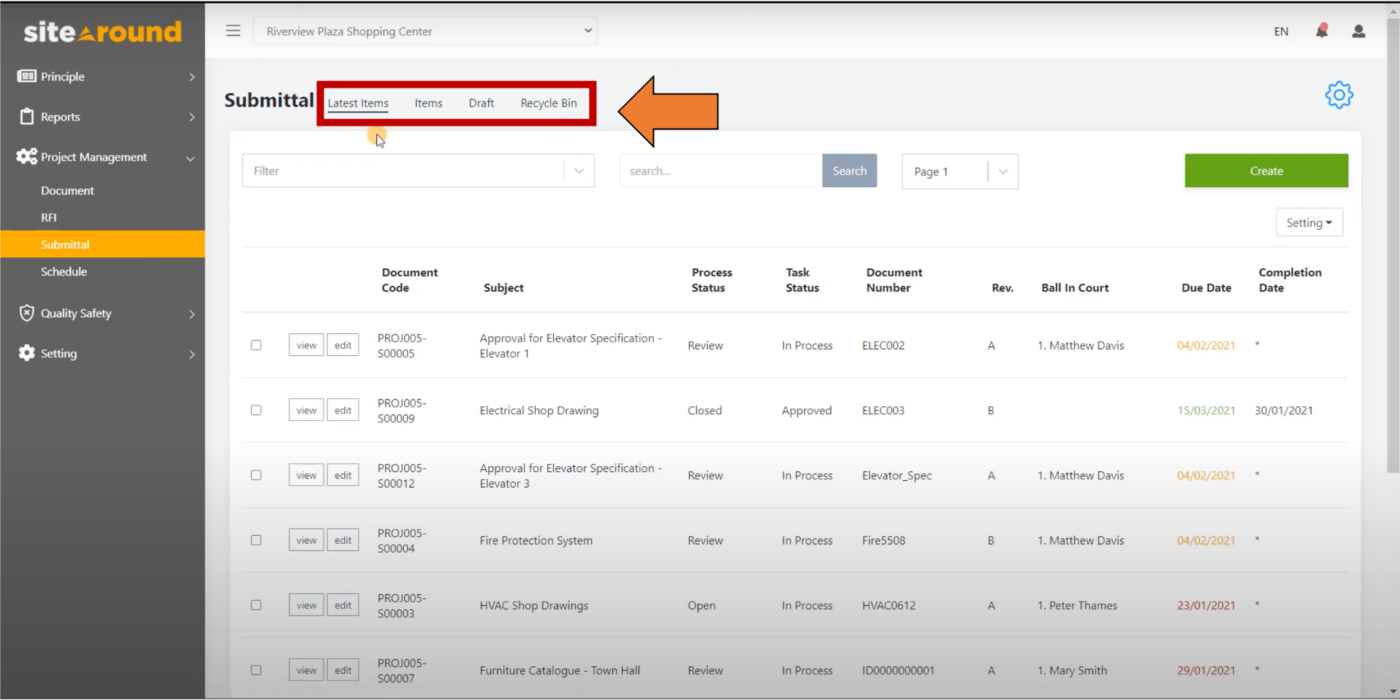Open the user profile icon
1400x700 pixels.
[1358, 31]
